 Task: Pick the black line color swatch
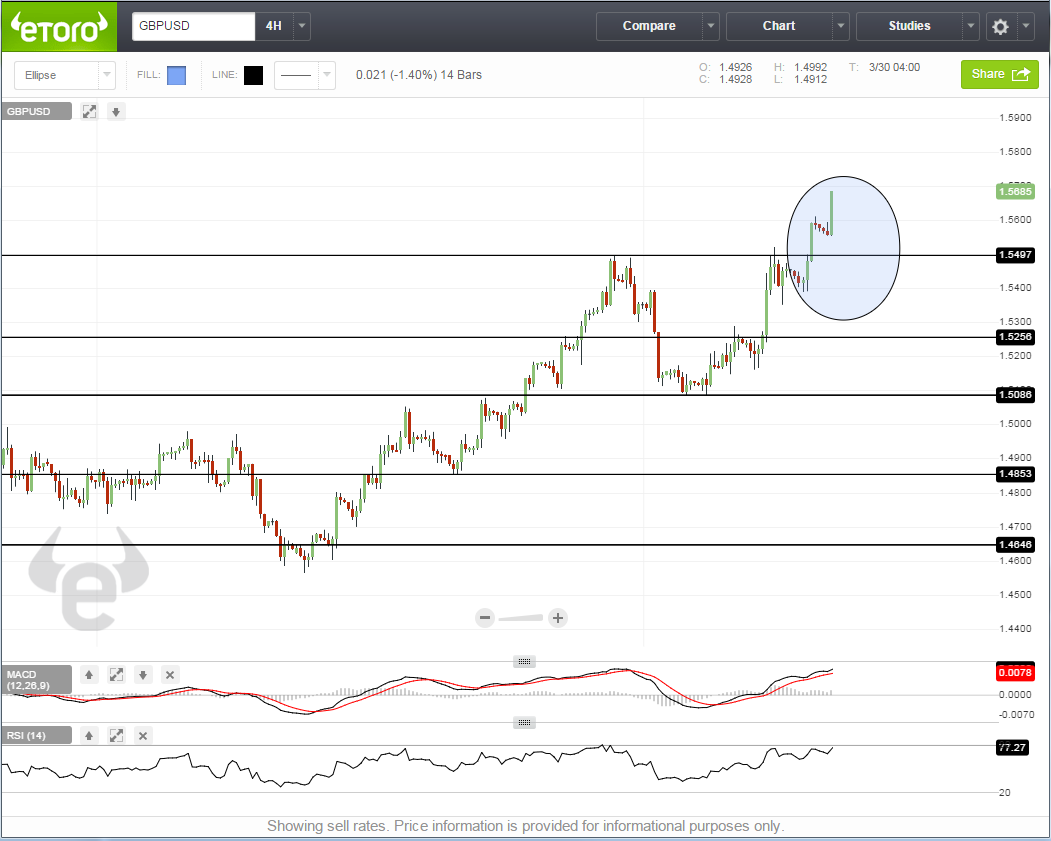click(253, 75)
